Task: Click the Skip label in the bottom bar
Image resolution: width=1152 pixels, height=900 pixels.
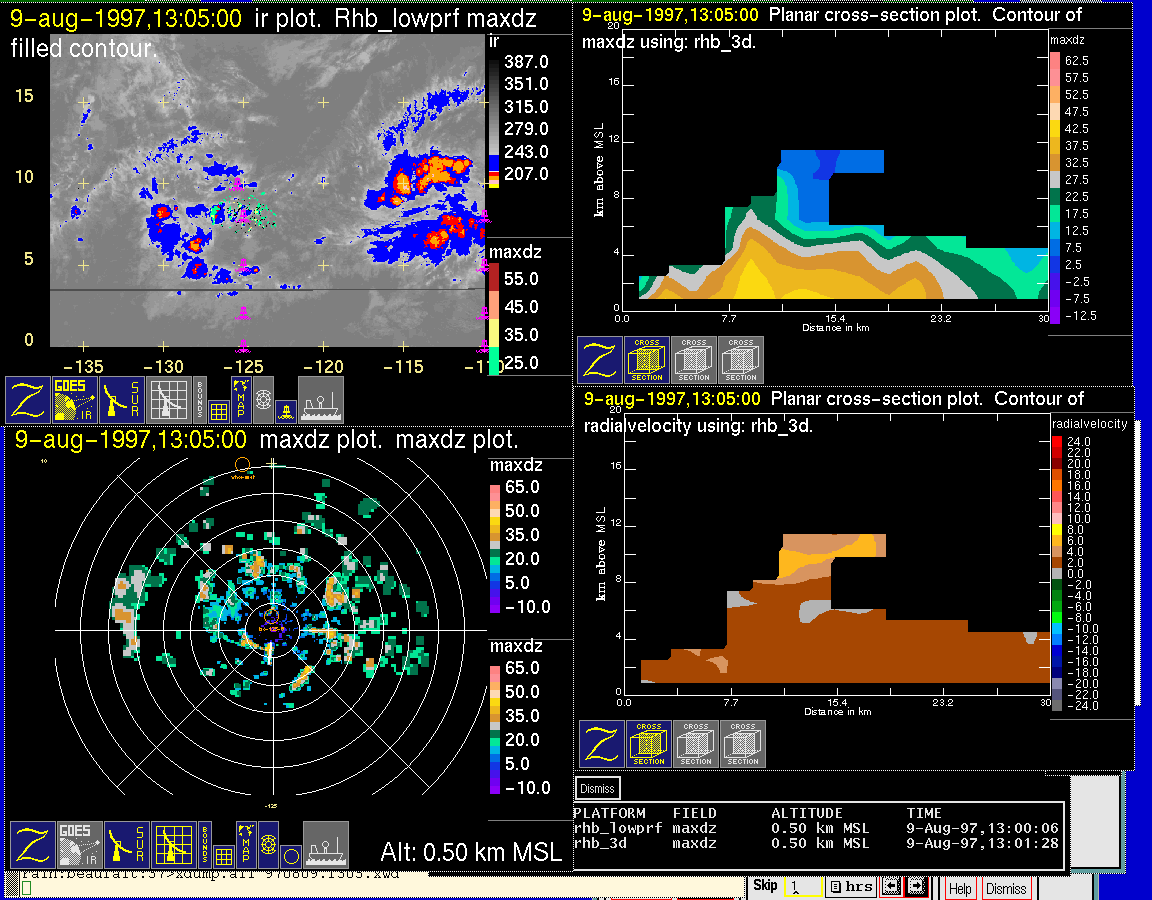Action: point(765,886)
